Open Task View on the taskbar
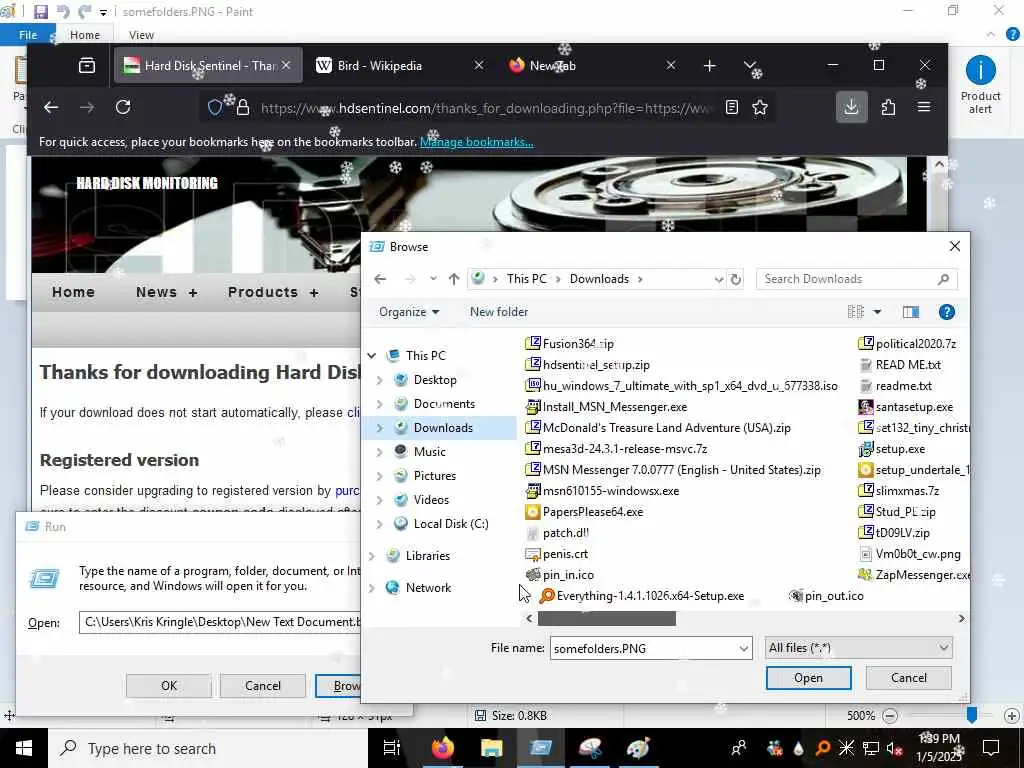 (x=391, y=748)
